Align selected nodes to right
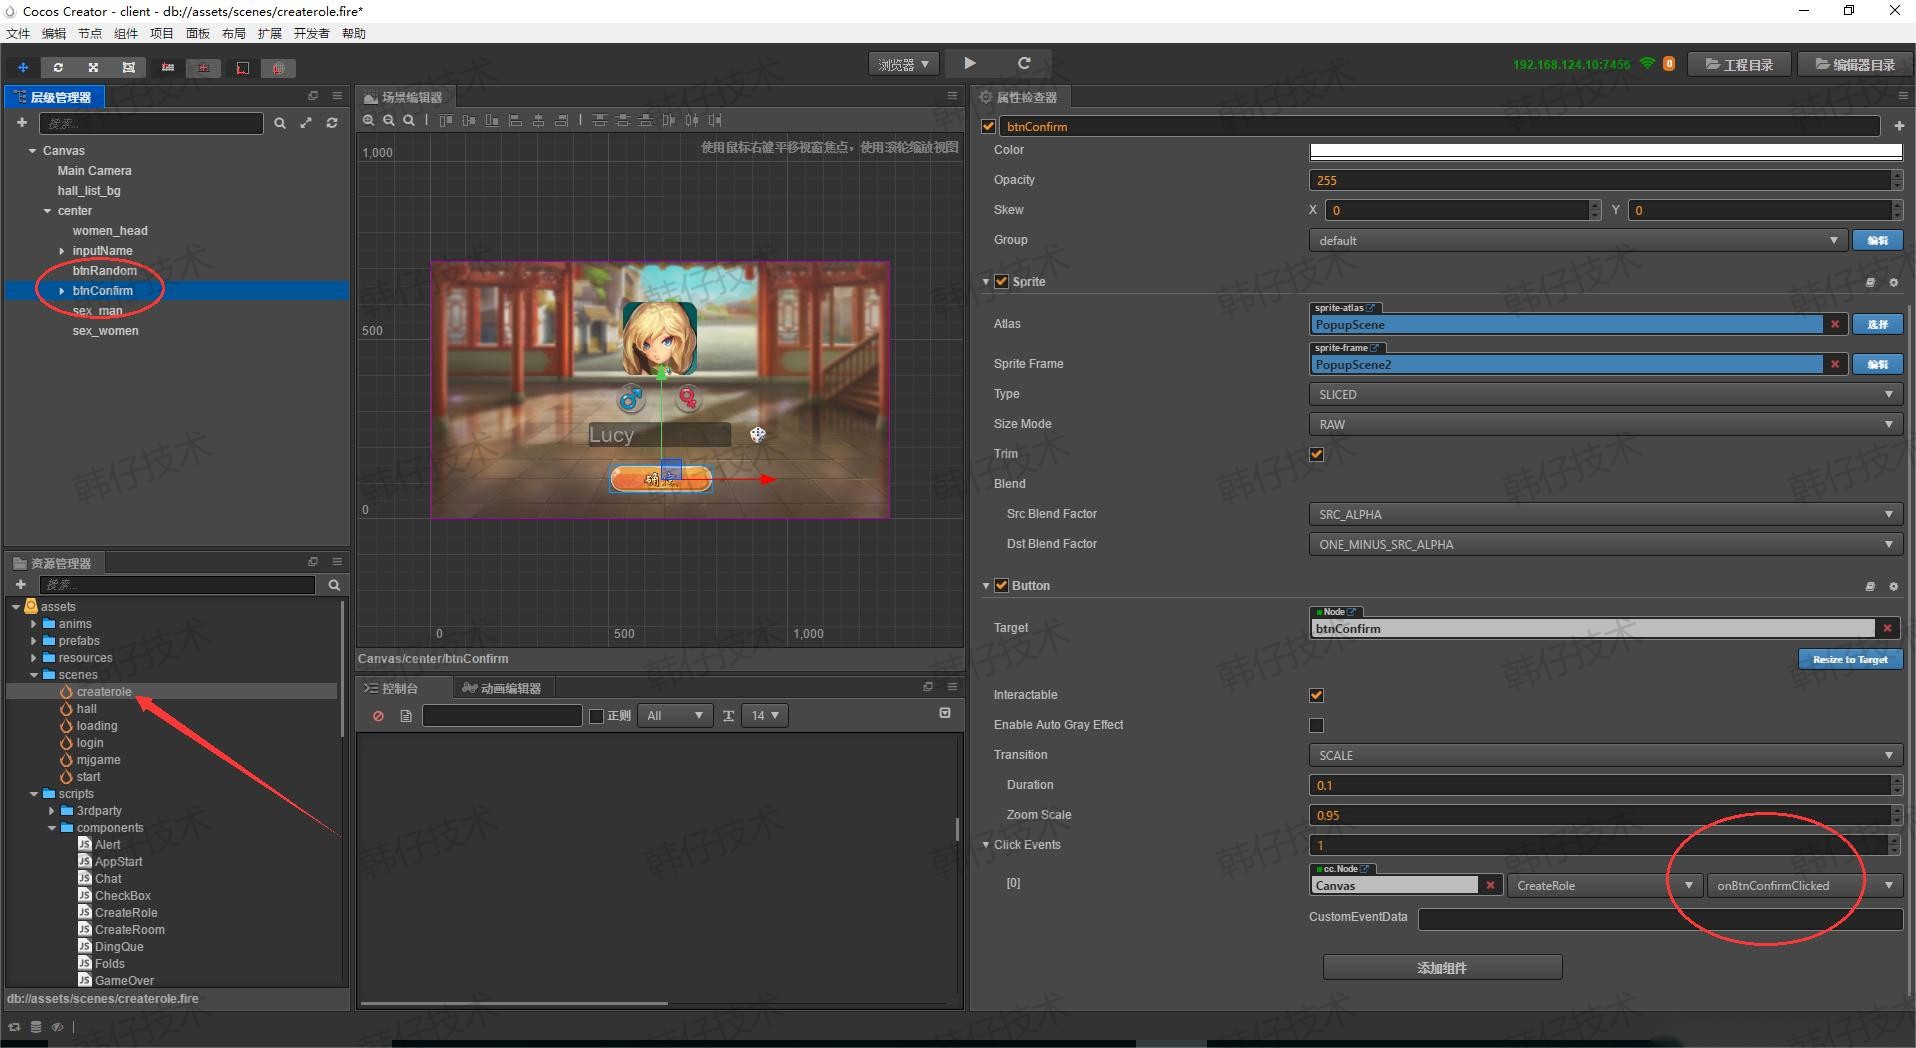The image size is (1916, 1048). click(x=561, y=120)
